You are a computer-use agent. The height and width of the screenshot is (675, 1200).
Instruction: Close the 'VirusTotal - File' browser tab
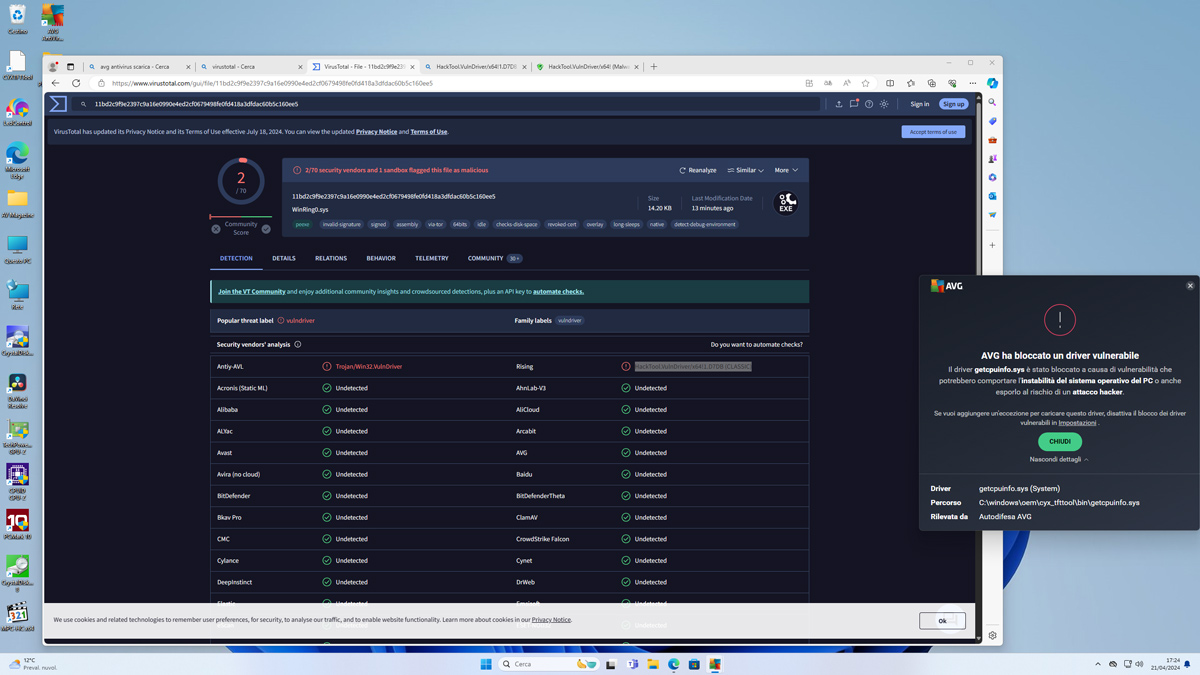(412, 67)
